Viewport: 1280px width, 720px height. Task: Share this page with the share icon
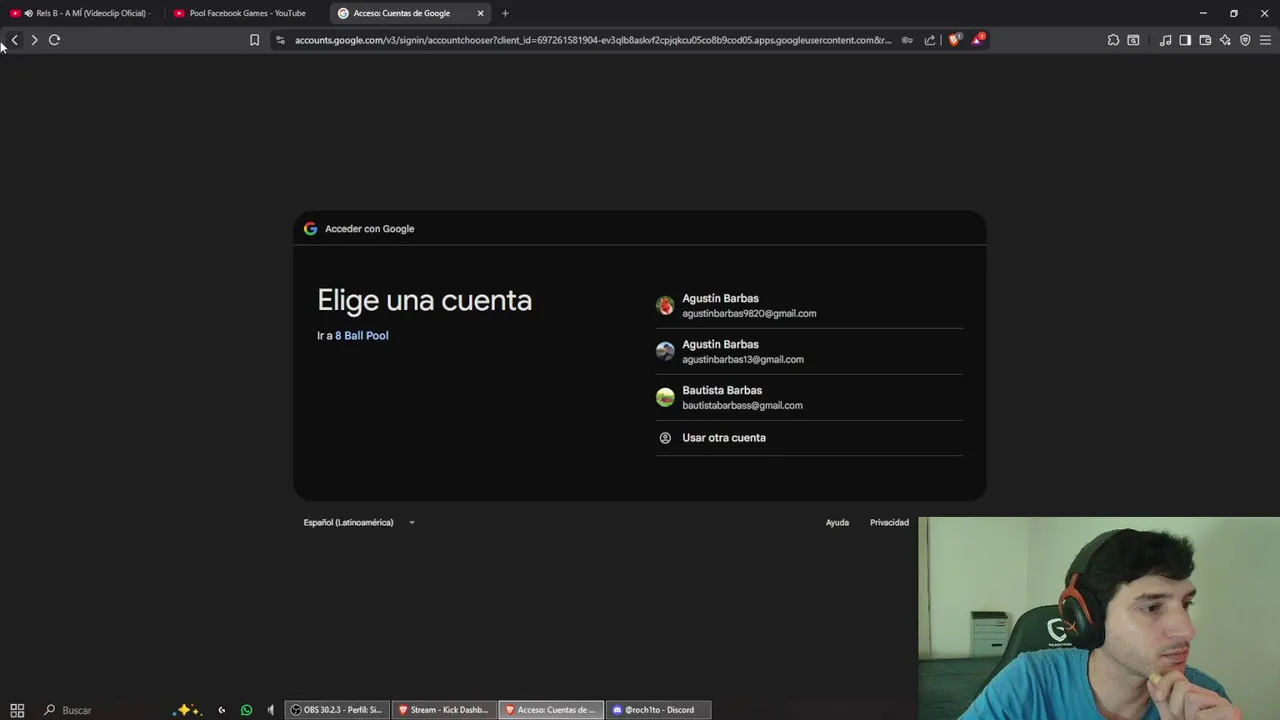tap(930, 40)
